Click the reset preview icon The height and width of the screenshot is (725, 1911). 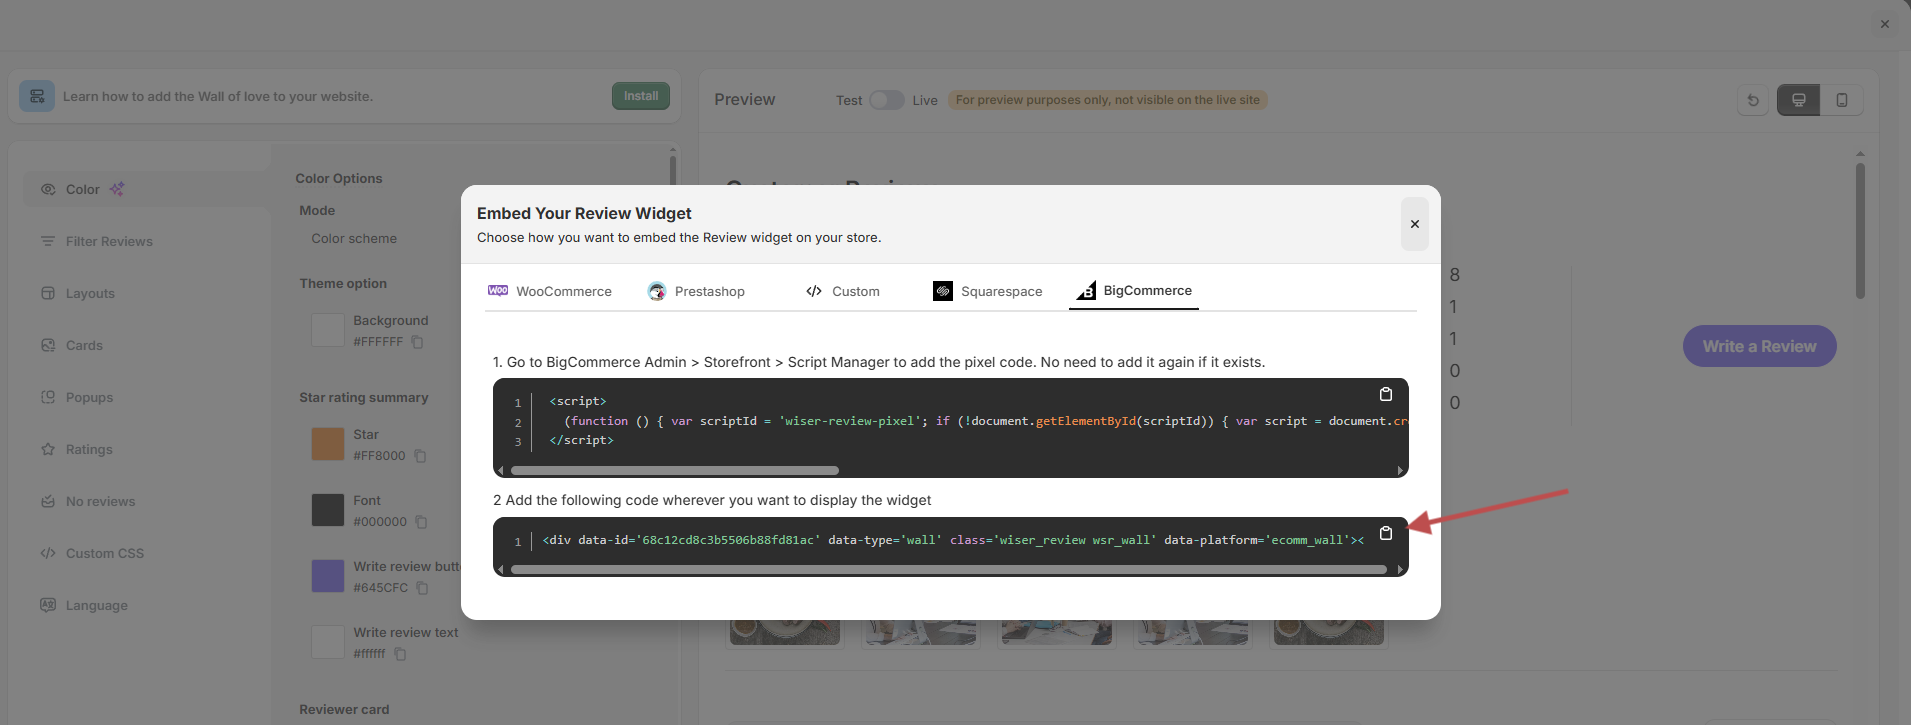tap(1753, 100)
